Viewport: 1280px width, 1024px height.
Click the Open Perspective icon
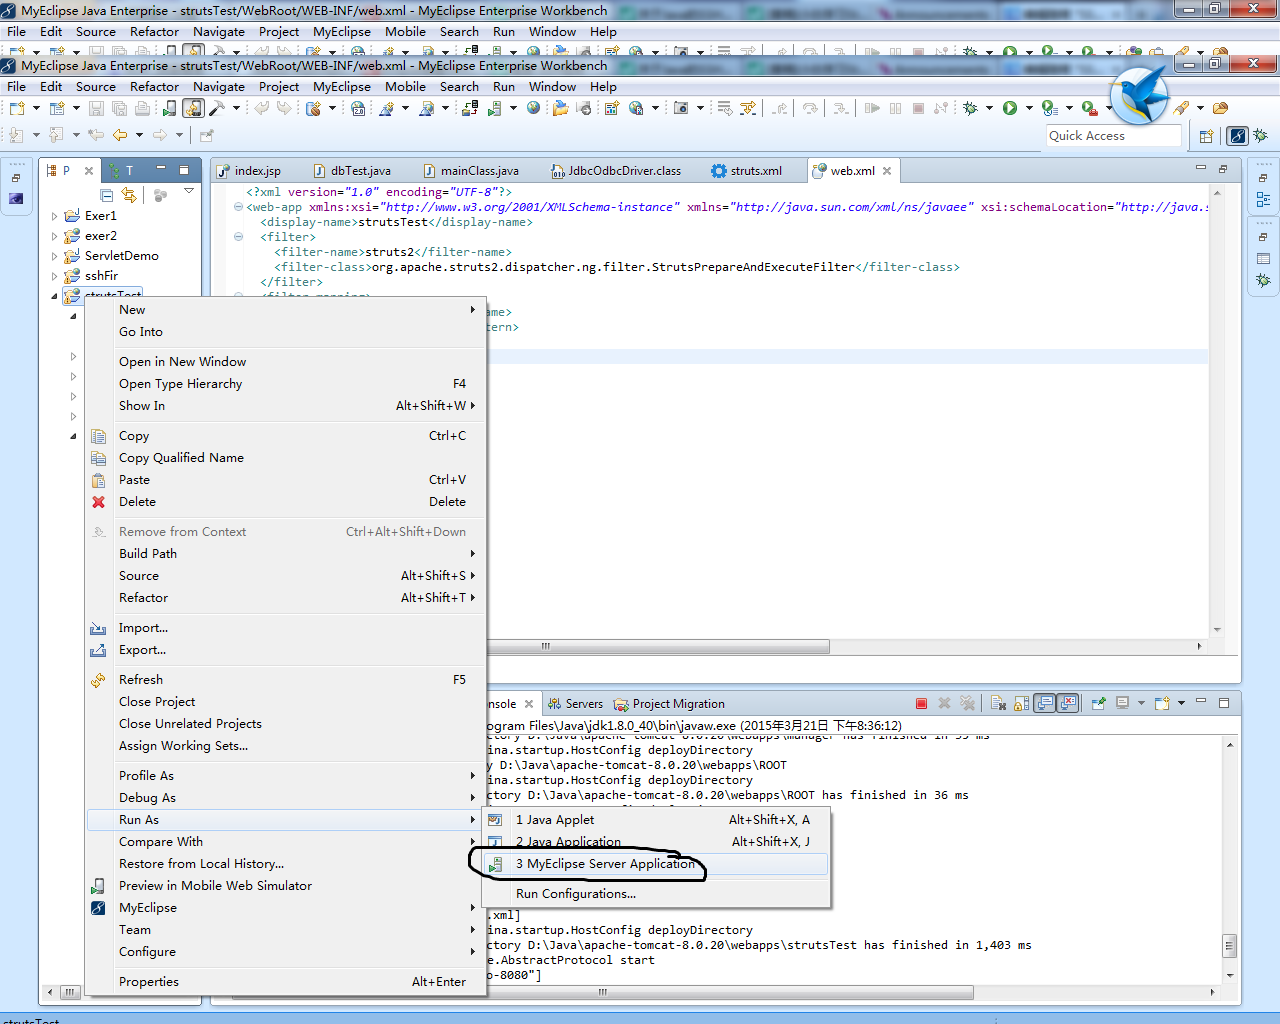click(1206, 136)
